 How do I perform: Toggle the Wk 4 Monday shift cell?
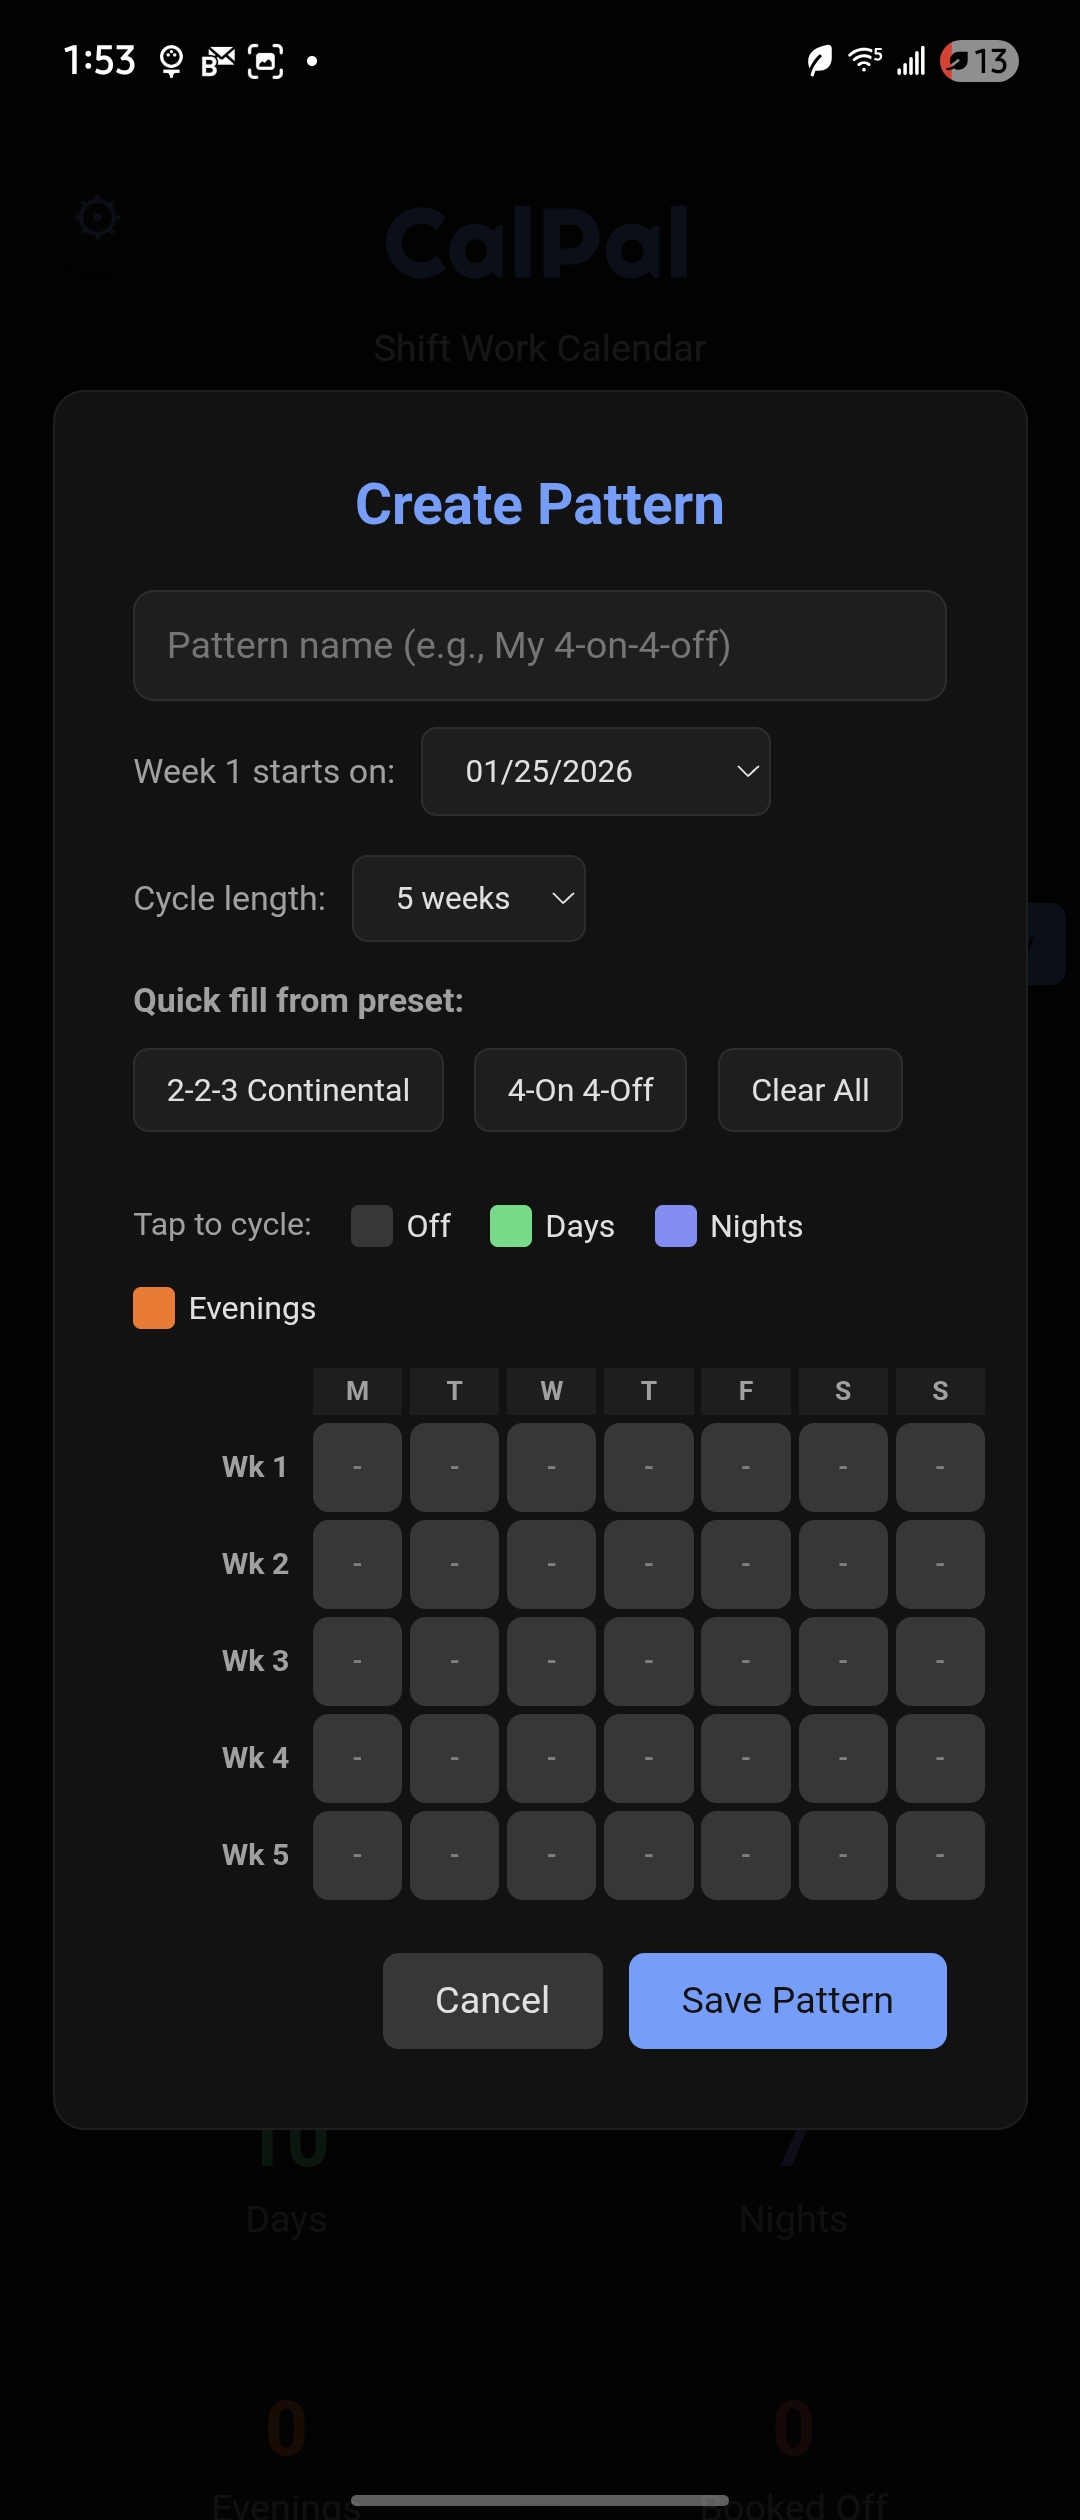357,1758
